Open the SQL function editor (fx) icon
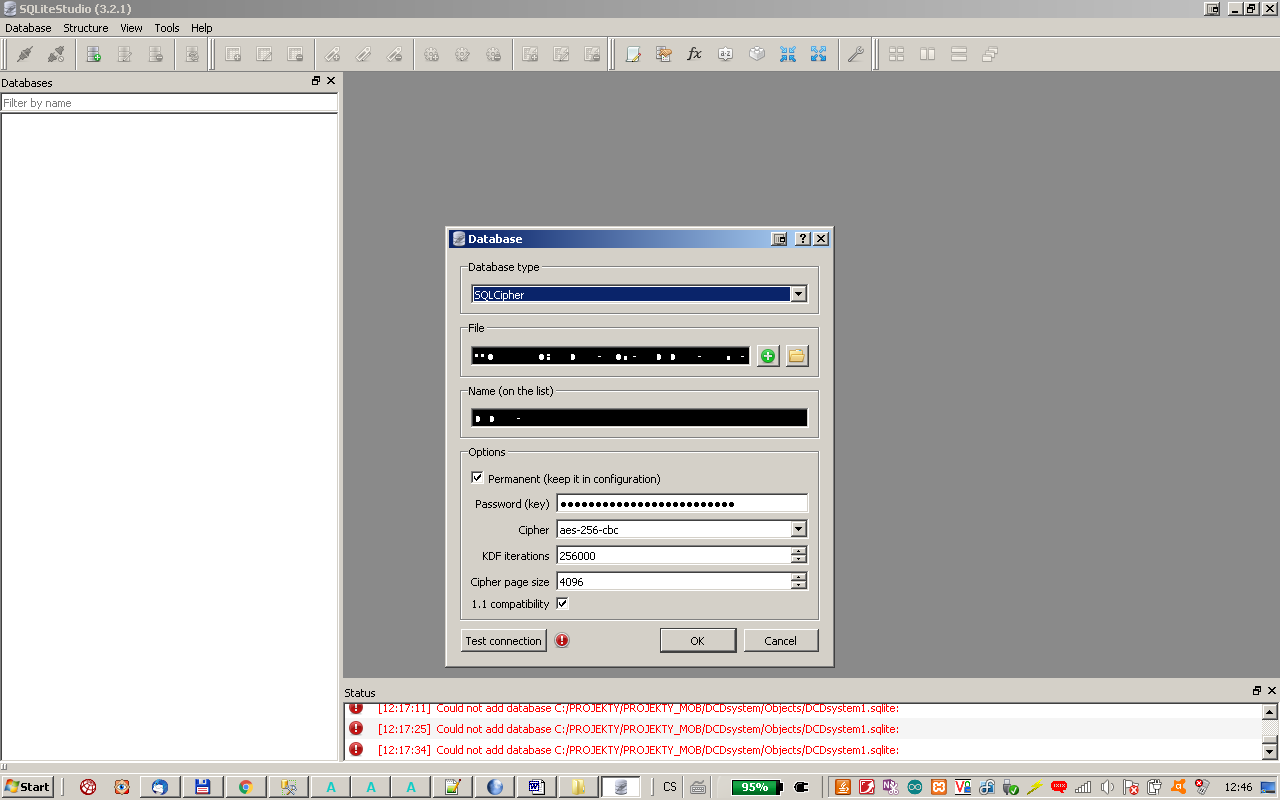1280x800 pixels. point(695,54)
